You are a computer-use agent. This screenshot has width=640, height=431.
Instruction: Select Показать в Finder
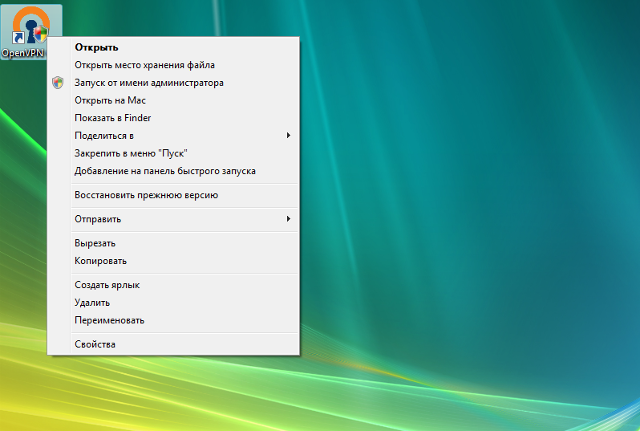pyautogui.click(x=112, y=118)
